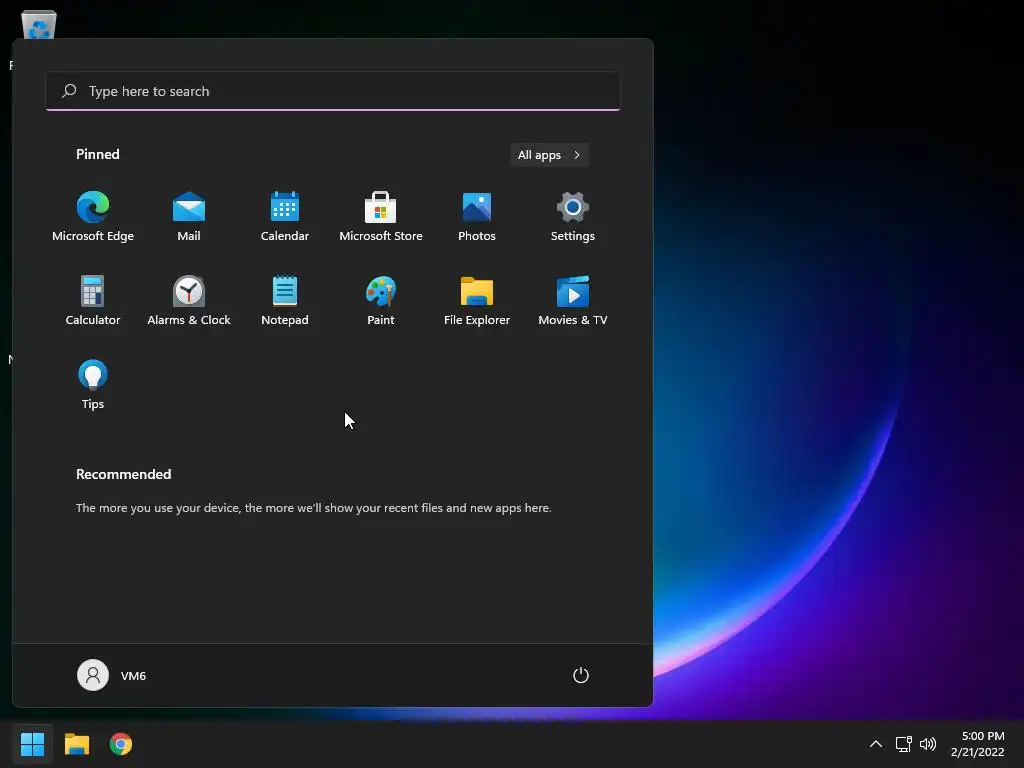Open the network status tray icon
This screenshot has width=1024, height=768.
(903, 744)
